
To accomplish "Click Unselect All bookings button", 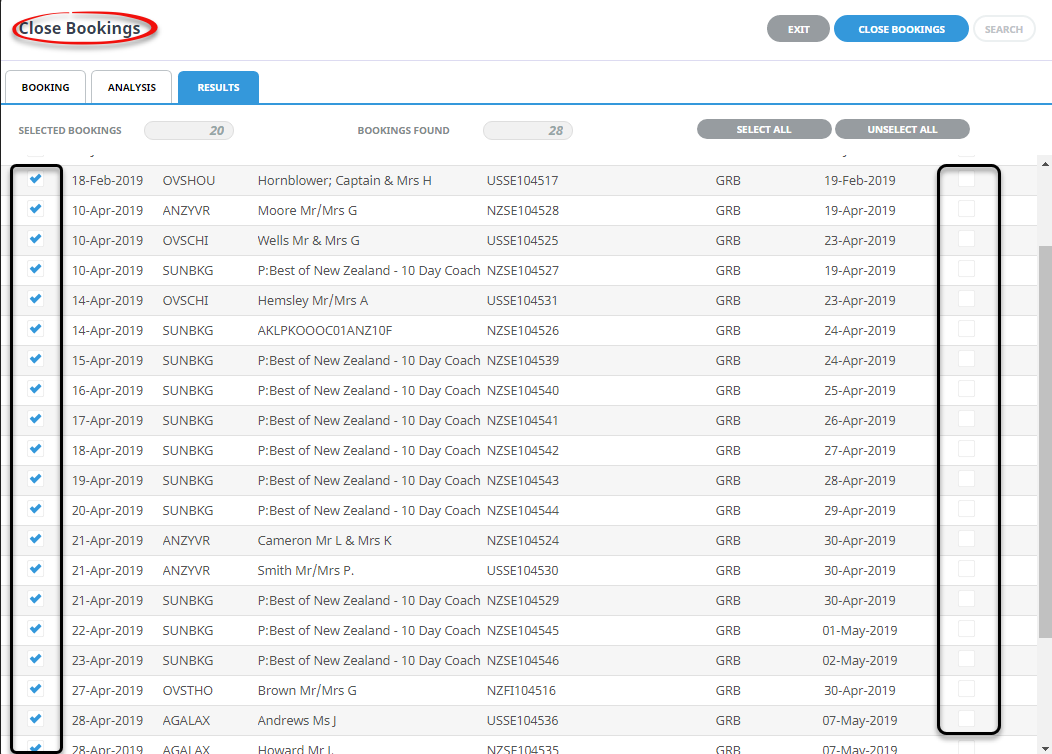I will click(x=902, y=130).
